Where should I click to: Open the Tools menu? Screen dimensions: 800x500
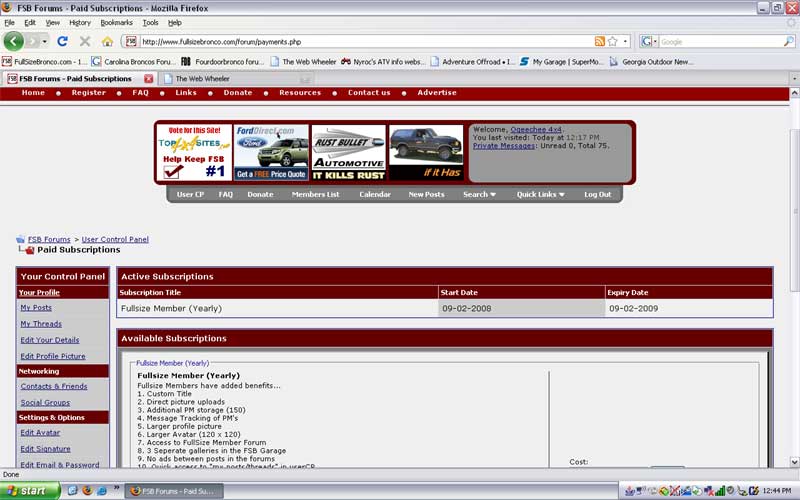tap(150, 22)
